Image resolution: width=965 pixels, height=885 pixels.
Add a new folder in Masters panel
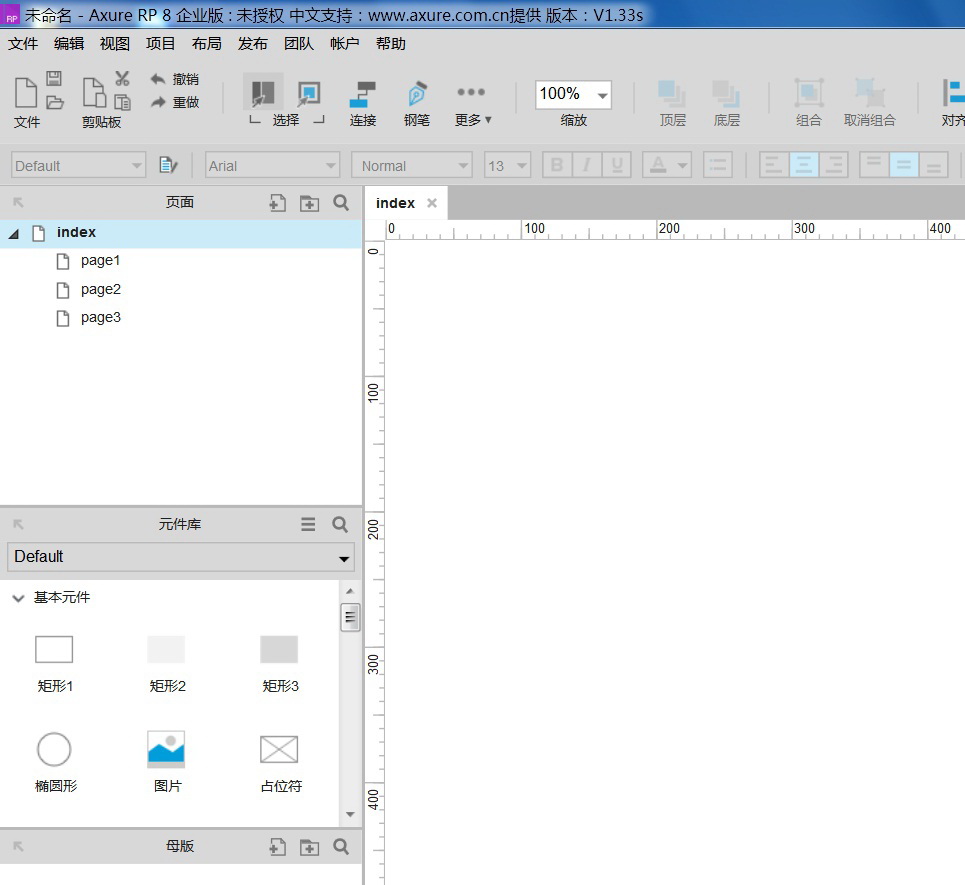(310, 847)
